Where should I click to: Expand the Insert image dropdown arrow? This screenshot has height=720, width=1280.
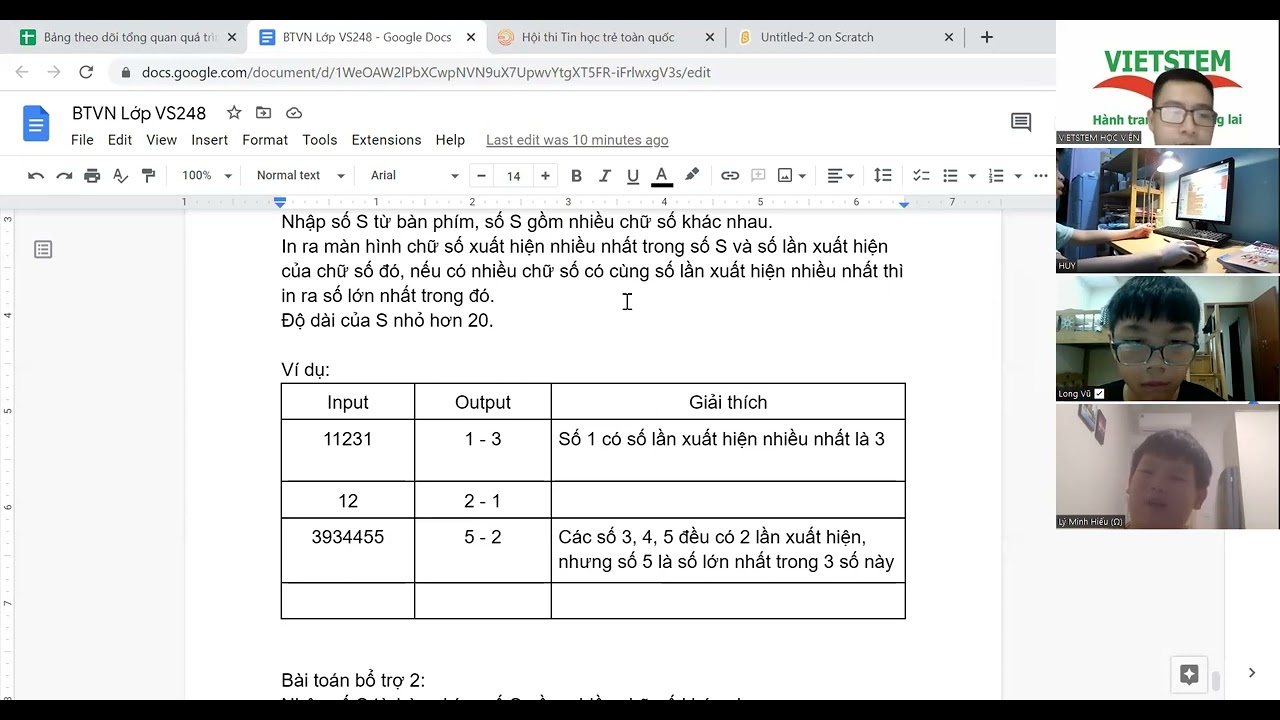pyautogui.click(x=802, y=176)
